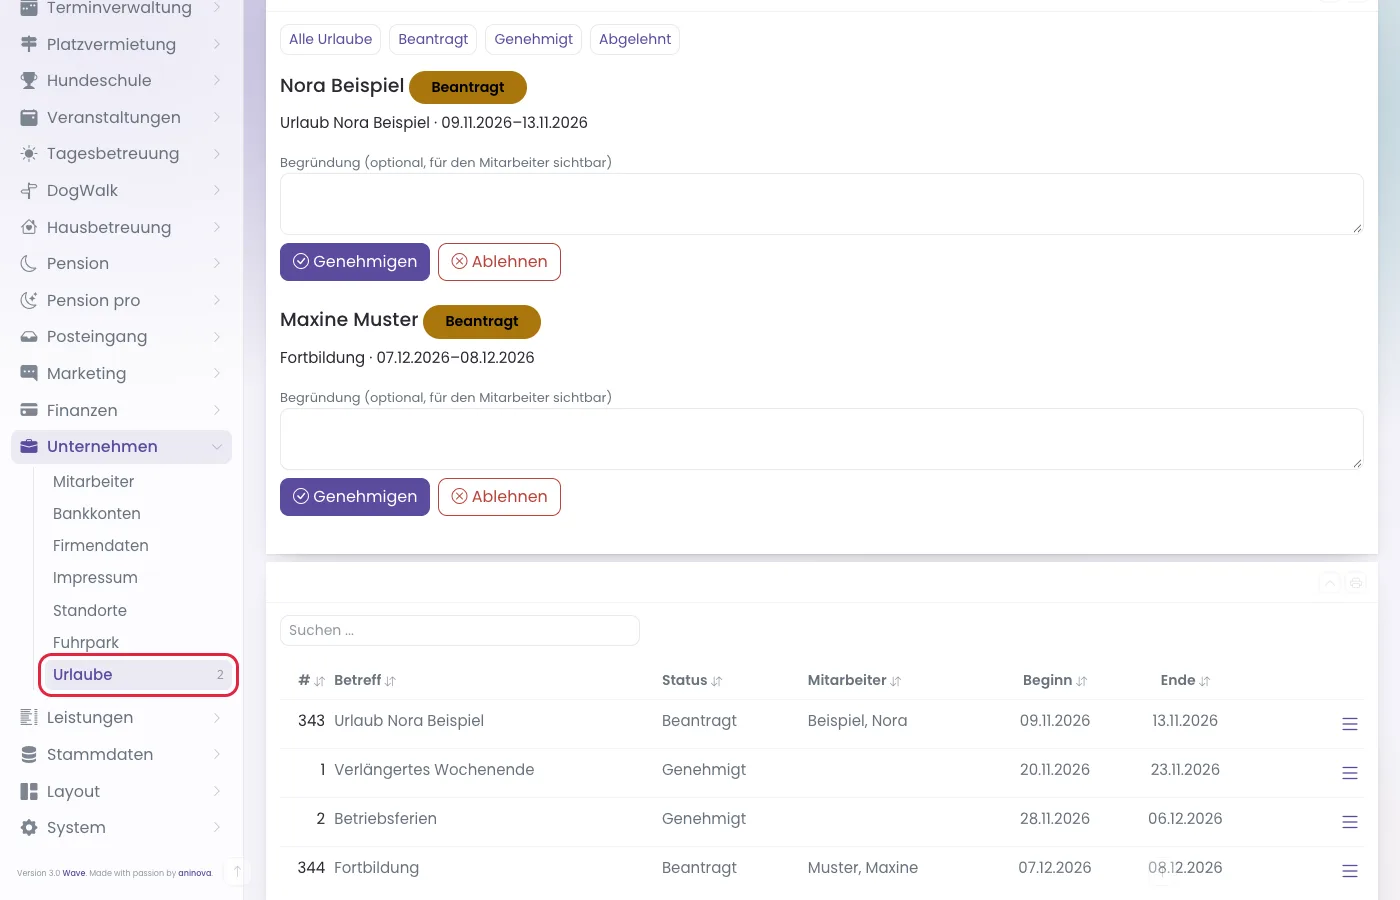Screen dimensions: 1400x900
Task: Expand the Stammdaten submenu chevron
Action: 217,754
